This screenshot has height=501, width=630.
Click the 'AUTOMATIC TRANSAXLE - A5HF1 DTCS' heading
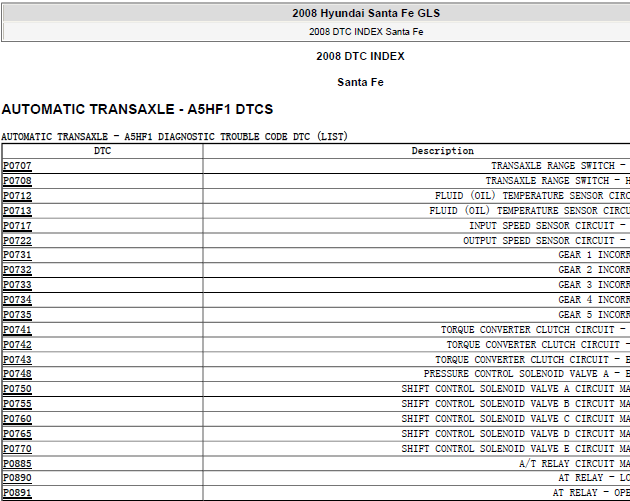(137, 109)
